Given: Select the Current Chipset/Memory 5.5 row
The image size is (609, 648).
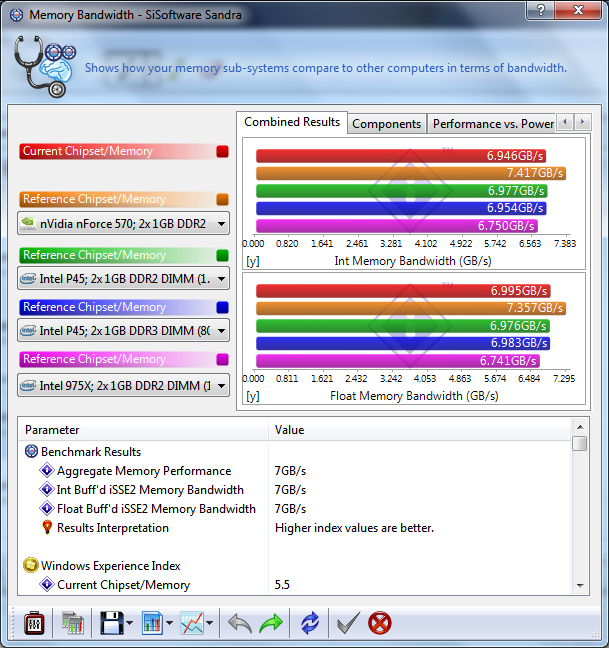Looking at the screenshot, I should (x=295, y=584).
